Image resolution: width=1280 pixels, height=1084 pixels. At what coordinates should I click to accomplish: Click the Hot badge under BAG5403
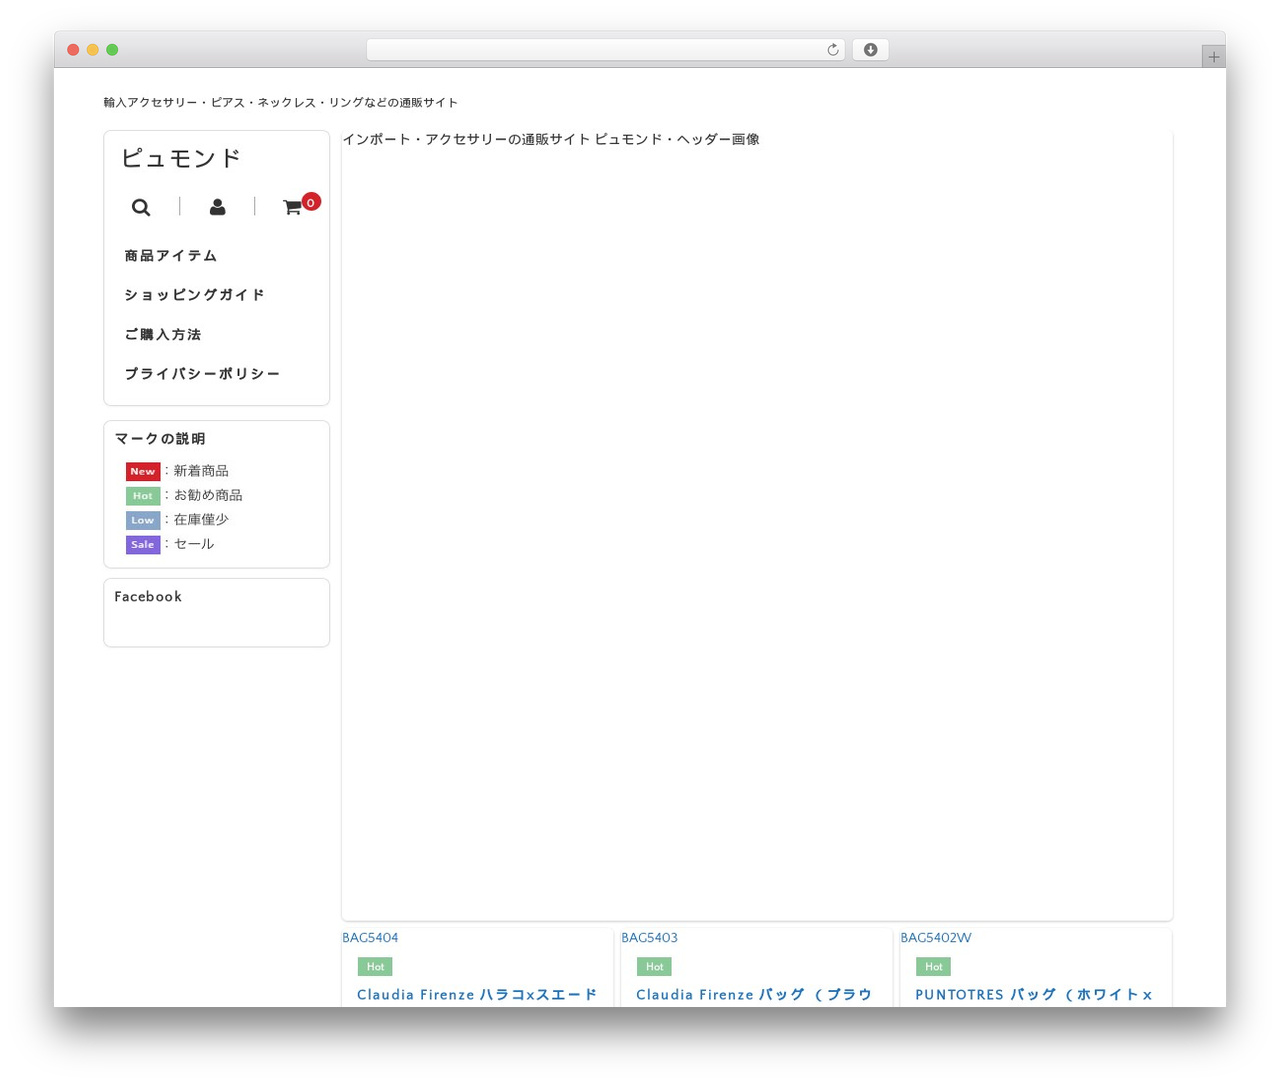click(654, 967)
